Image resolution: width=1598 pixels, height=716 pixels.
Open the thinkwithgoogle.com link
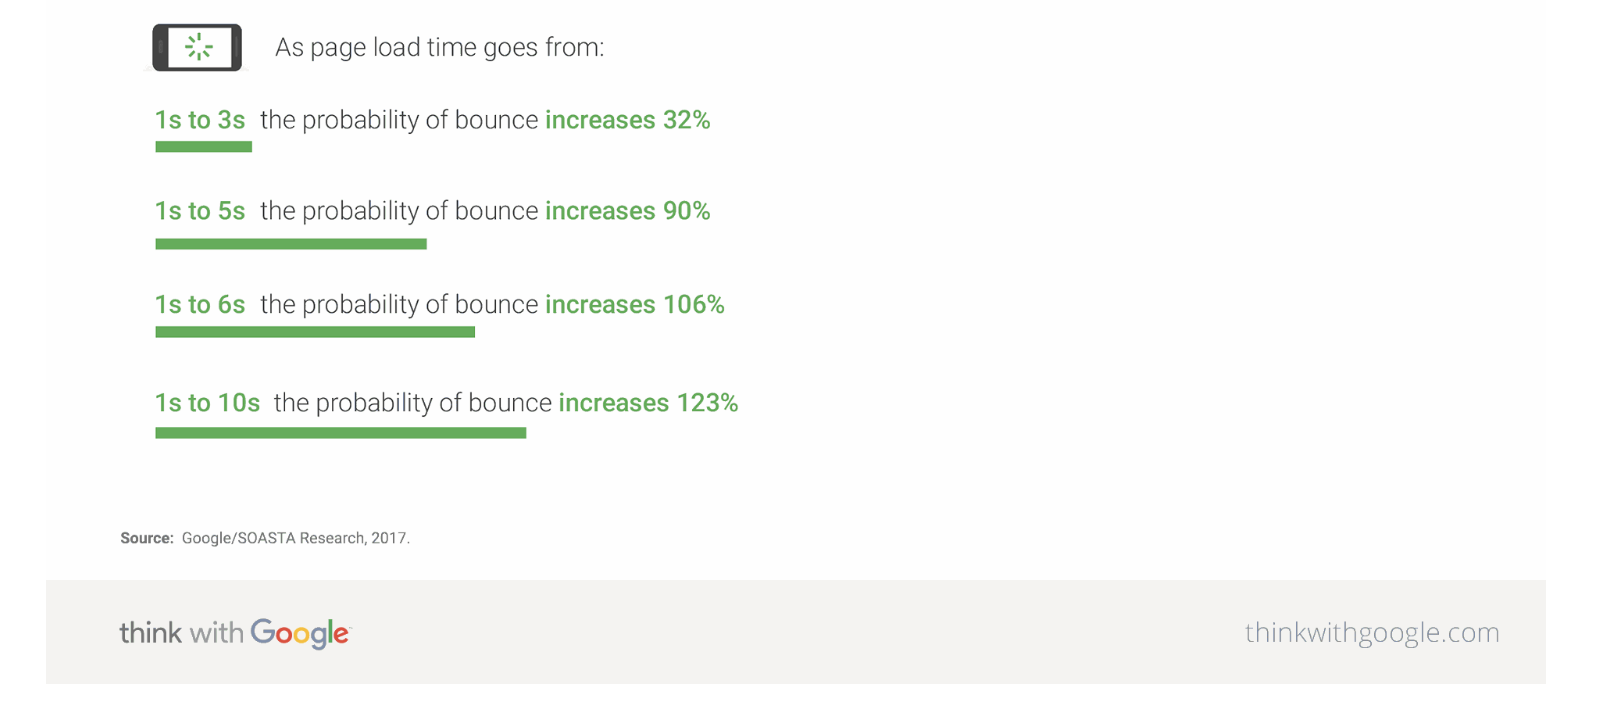click(x=1371, y=632)
